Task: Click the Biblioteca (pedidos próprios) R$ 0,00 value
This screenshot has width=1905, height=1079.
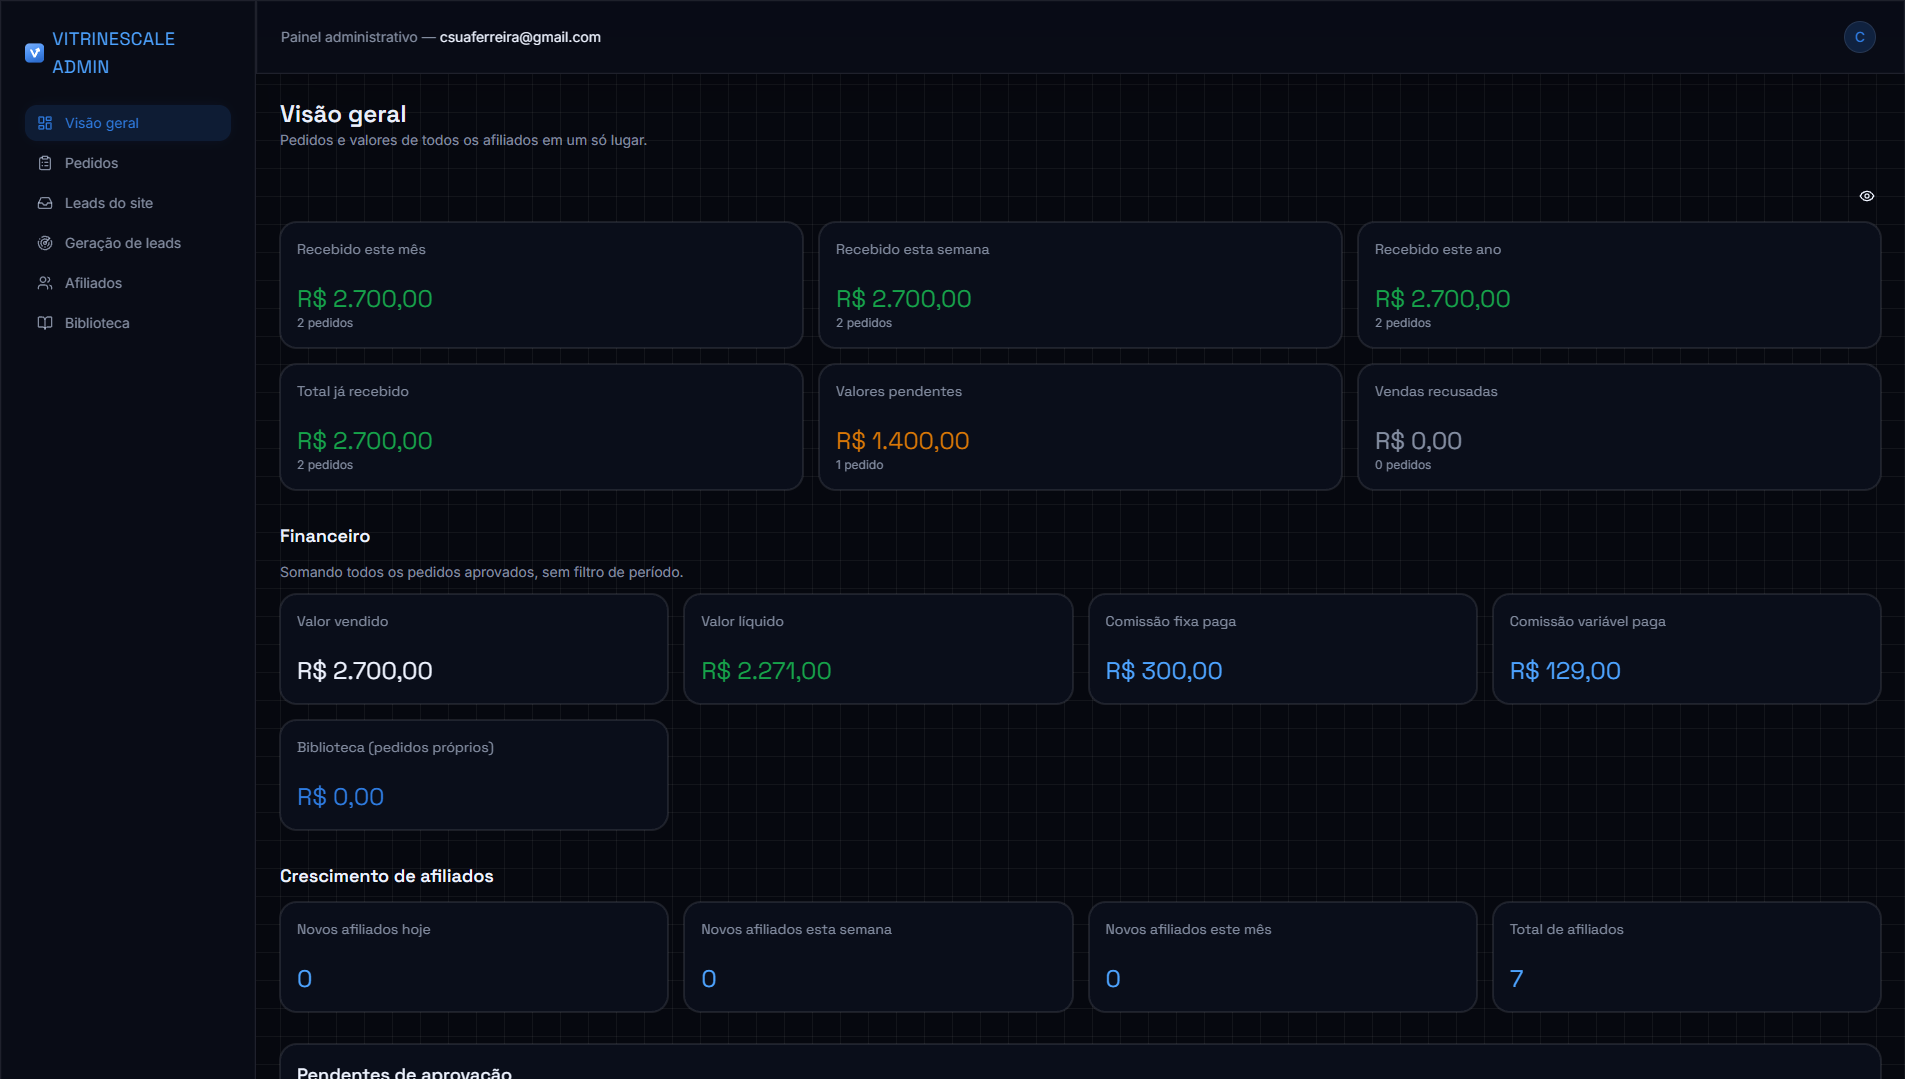Action: click(x=340, y=797)
